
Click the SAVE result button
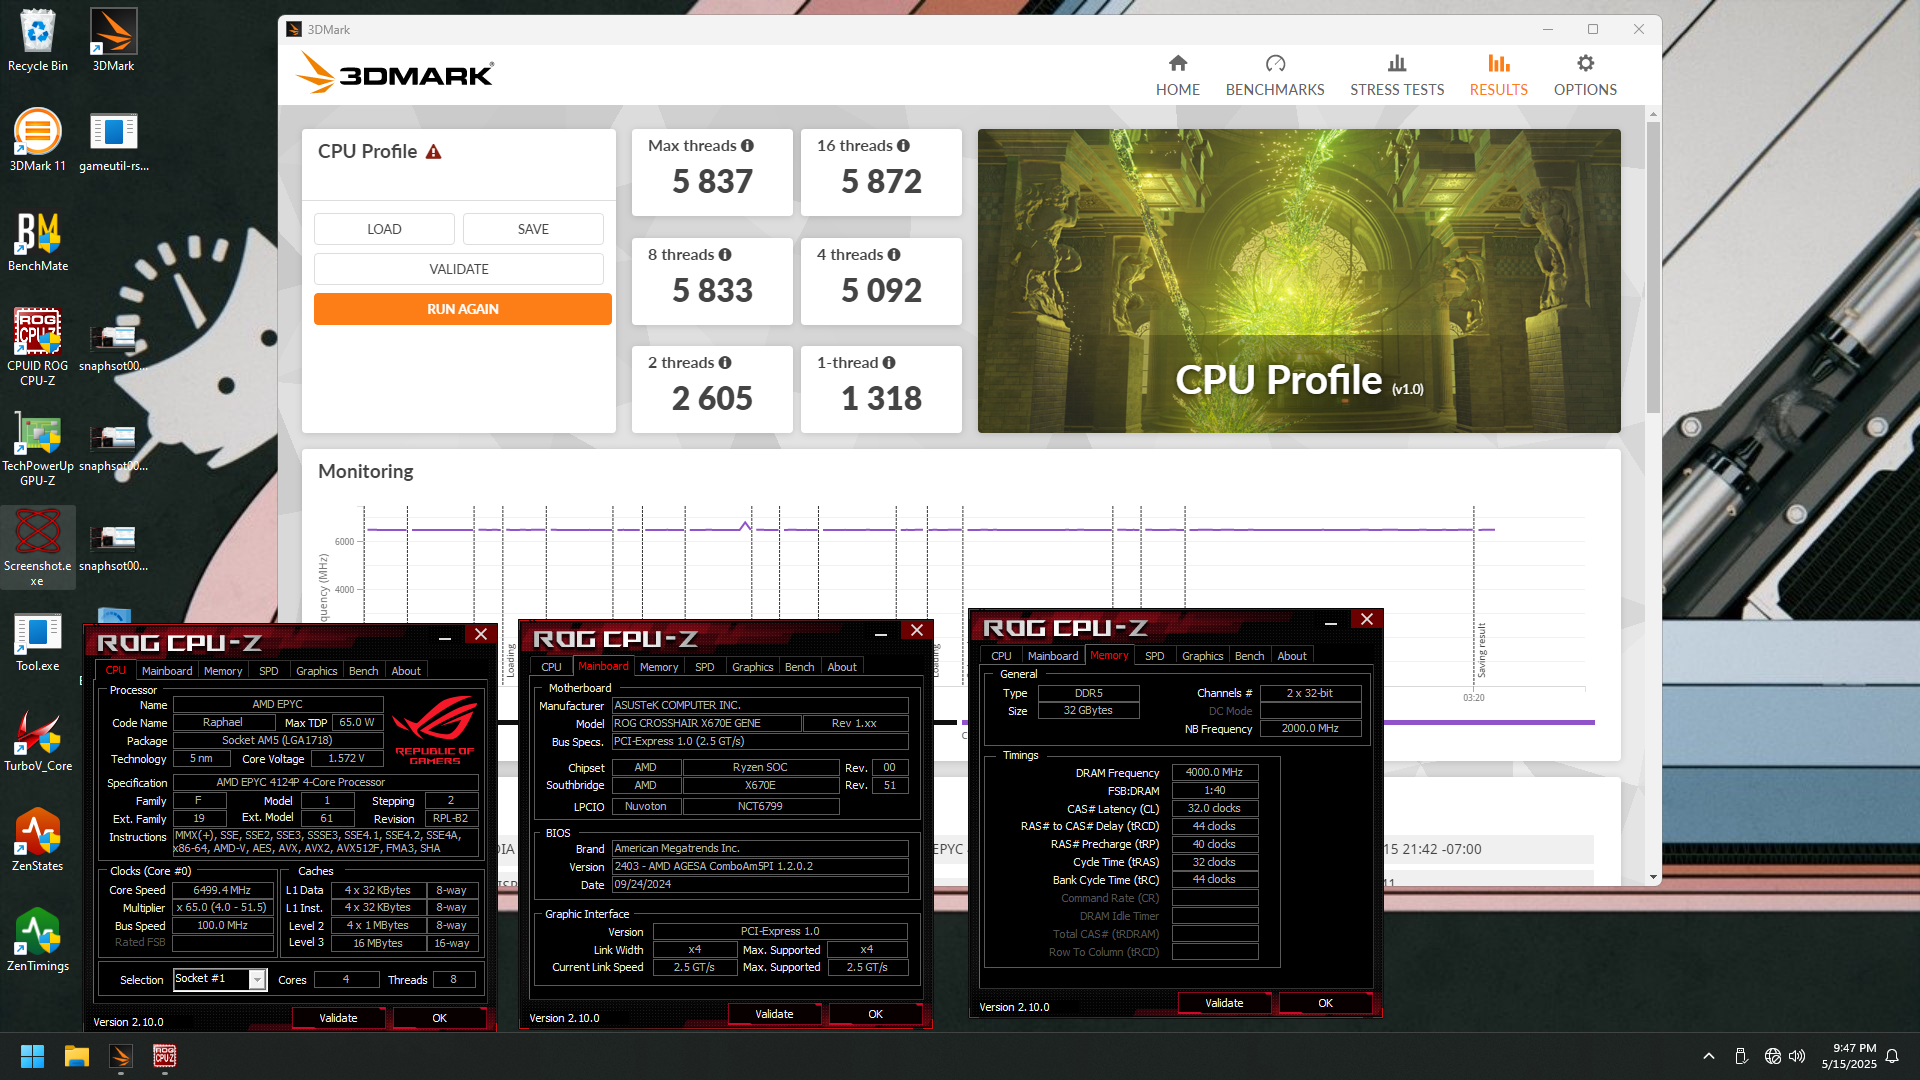[533, 229]
